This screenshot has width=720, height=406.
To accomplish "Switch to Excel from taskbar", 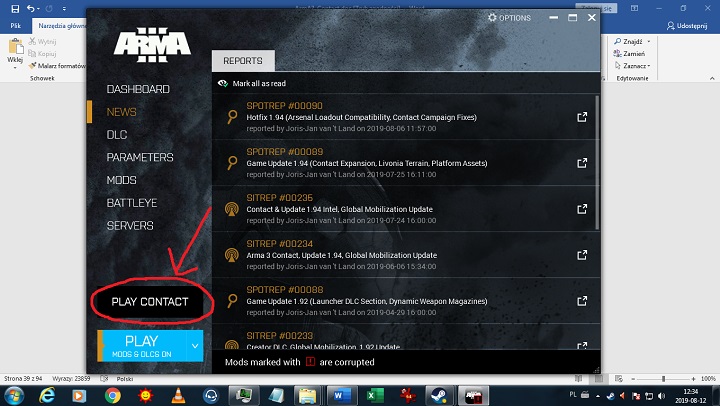I will [375, 395].
